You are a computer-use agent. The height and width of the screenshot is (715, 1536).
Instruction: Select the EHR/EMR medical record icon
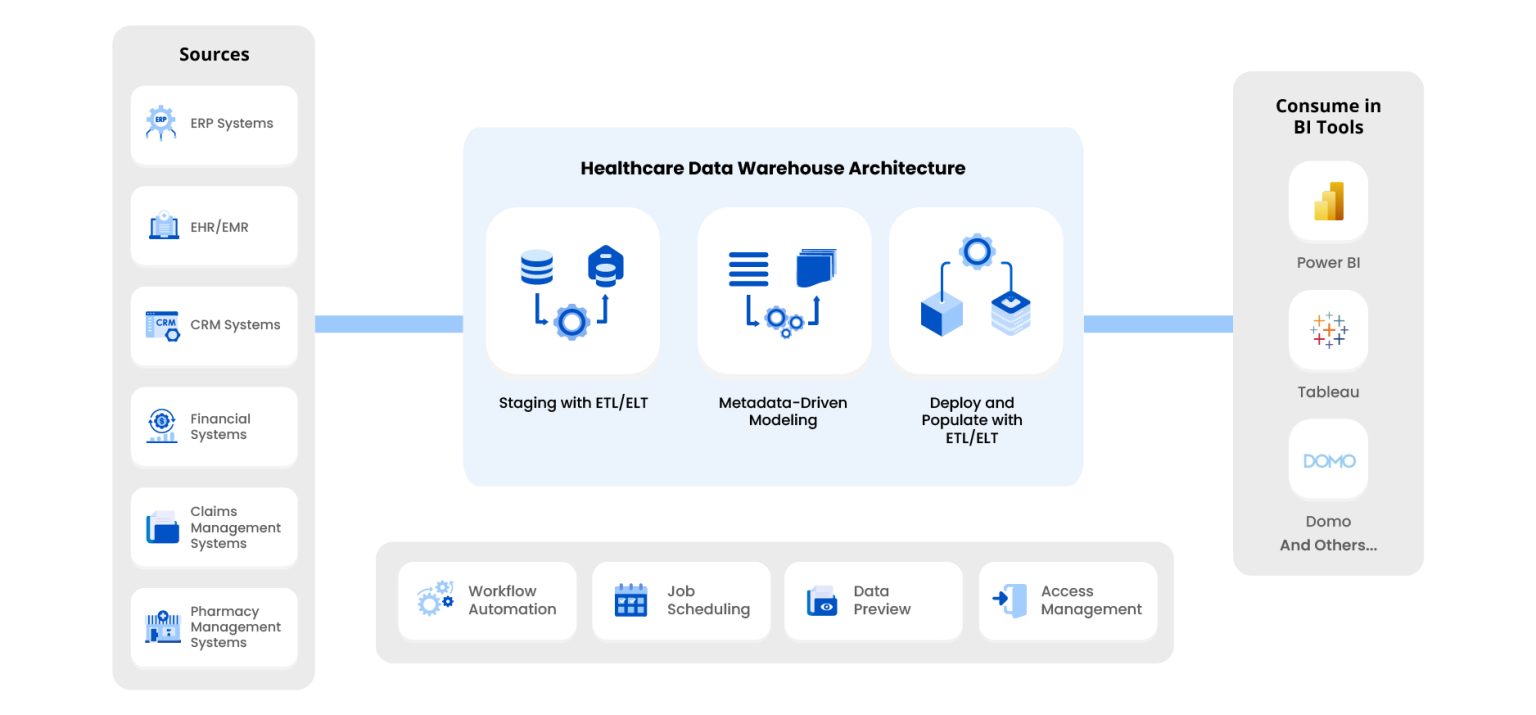pyautogui.click(x=163, y=226)
